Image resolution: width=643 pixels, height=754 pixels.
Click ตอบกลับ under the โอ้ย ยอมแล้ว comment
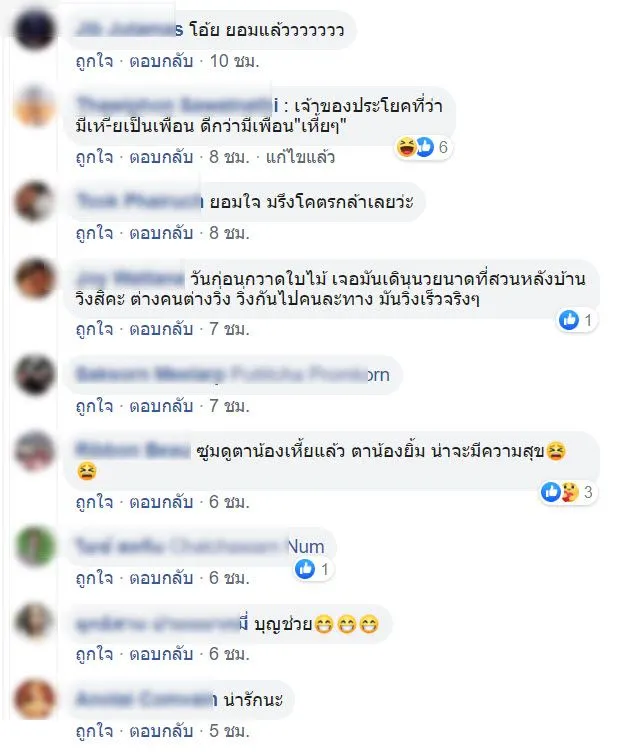pyautogui.click(x=161, y=61)
